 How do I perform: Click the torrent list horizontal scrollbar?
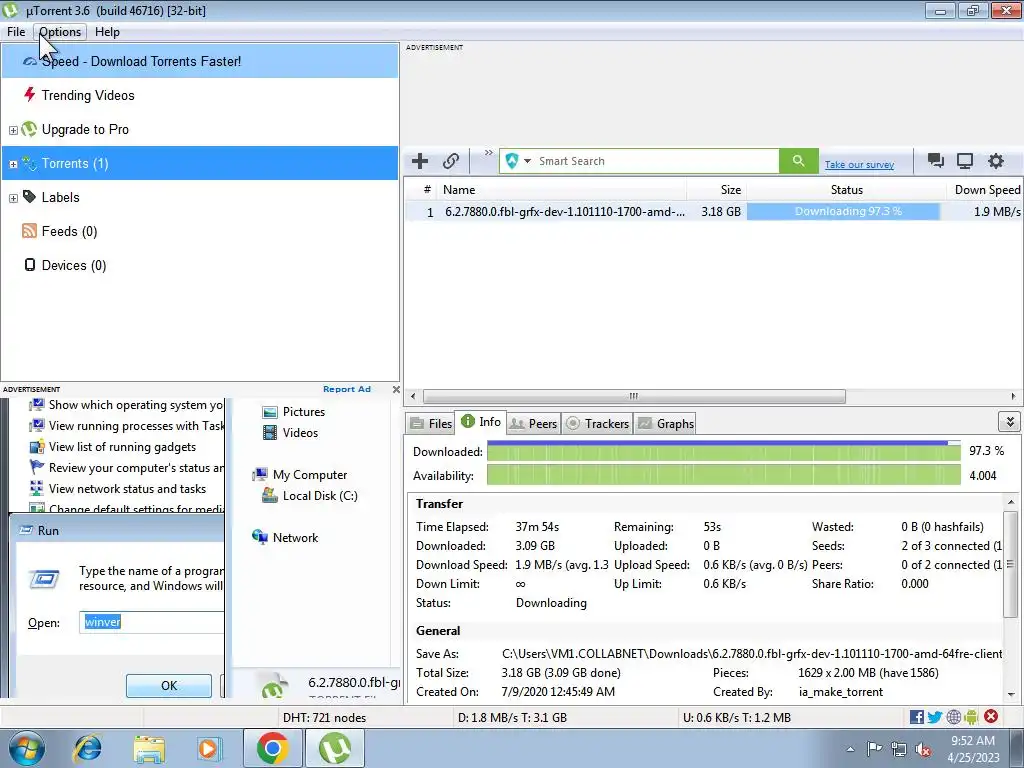pyautogui.click(x=633, y=396)
